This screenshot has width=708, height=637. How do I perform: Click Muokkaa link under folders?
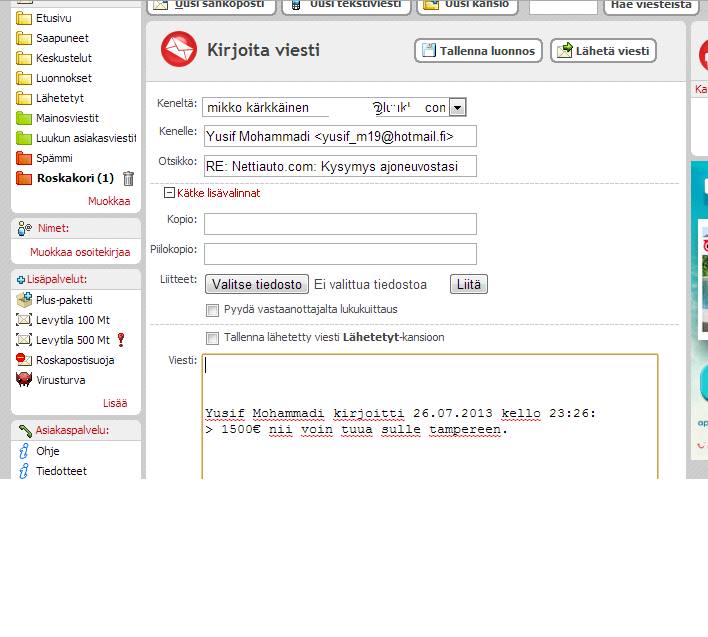point(109,201)
